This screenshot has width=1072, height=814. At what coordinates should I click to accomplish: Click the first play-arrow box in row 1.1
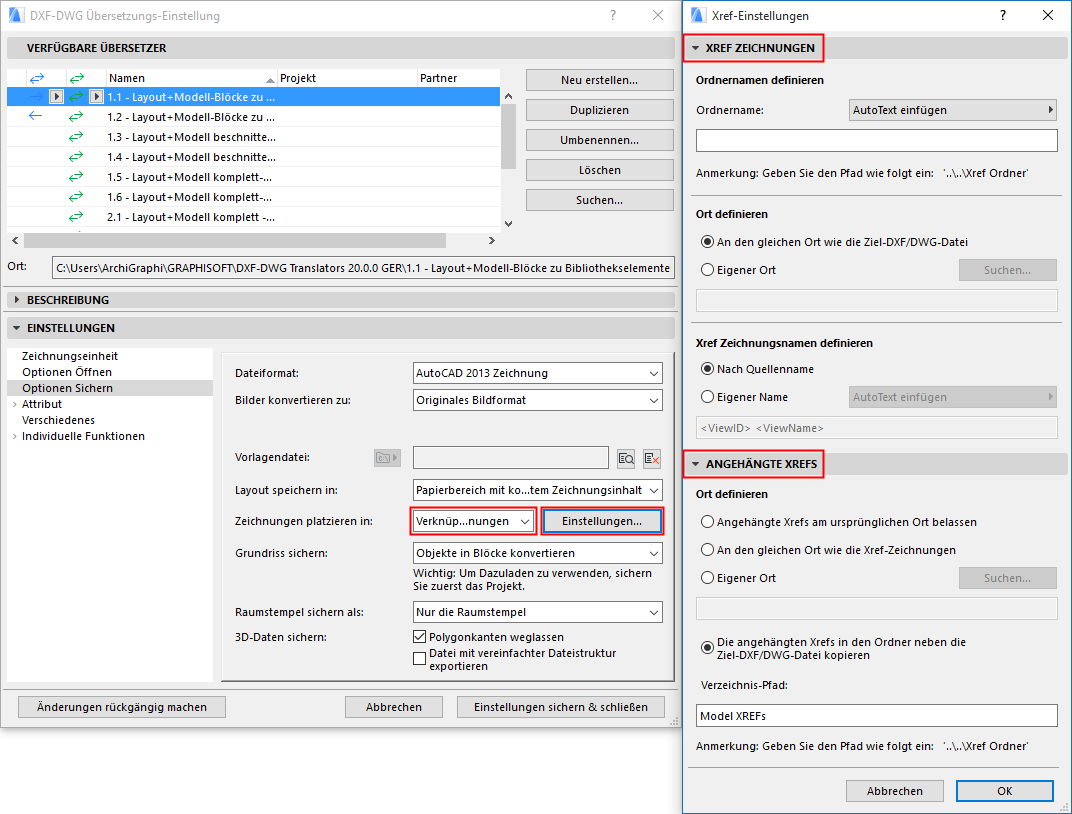coord(57,97)
